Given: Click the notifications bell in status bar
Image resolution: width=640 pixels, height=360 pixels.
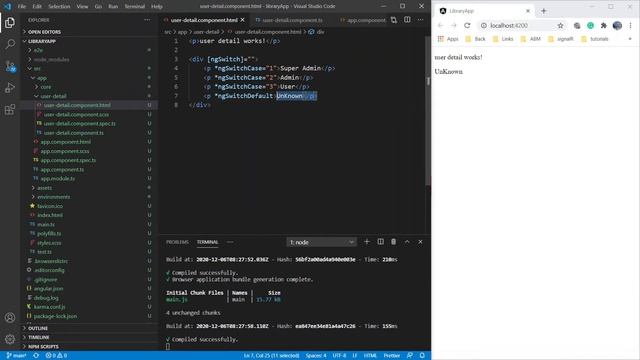Looking at the screenshot, I should [x=422, y=356].
